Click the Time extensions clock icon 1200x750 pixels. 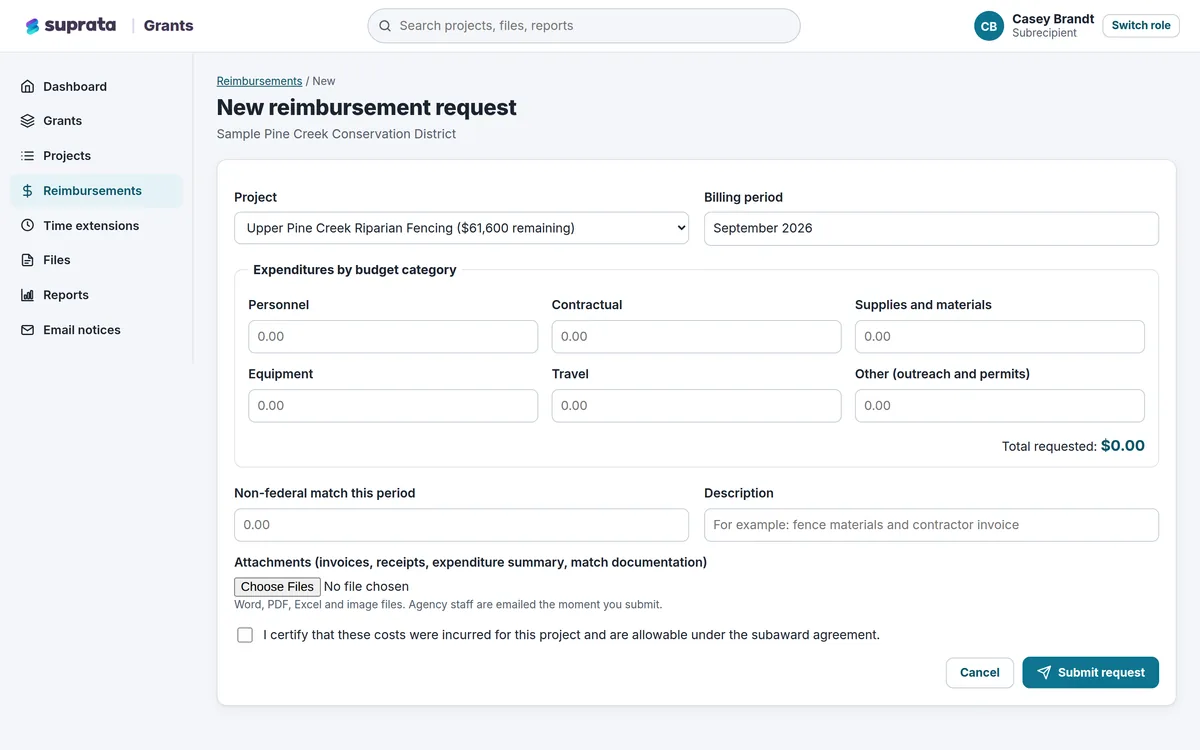coord(27,226)
